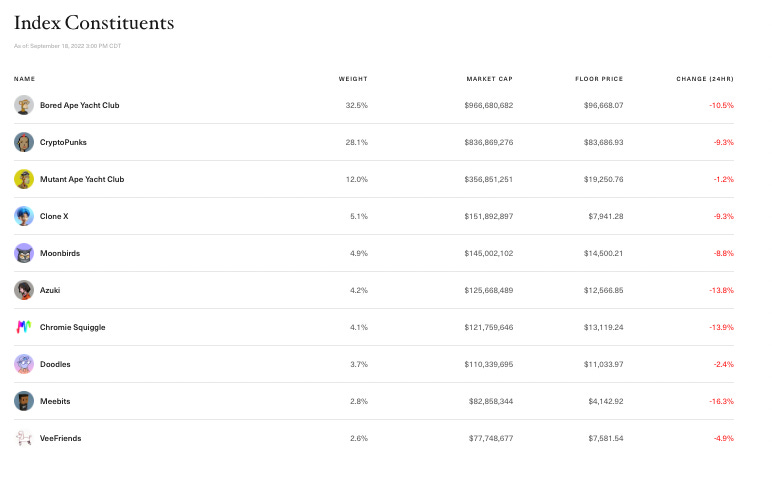This screenshot has width=772, height=477.
Task: Click the Name column header
Action: (25, 79)
